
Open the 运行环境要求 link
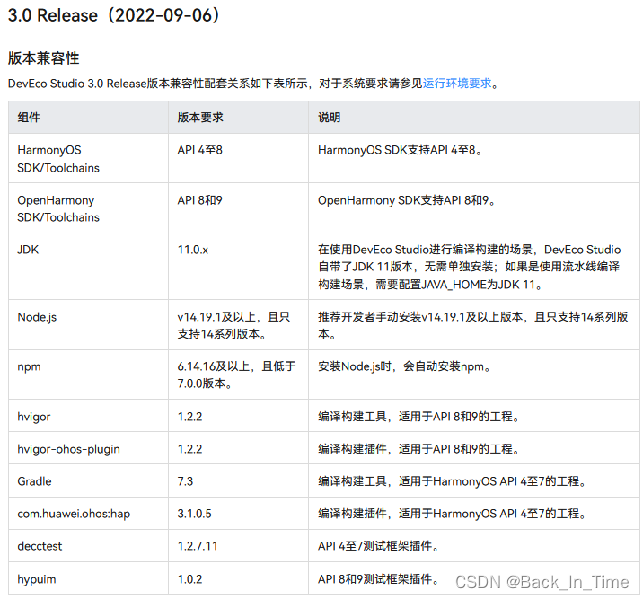pos(457,83)
